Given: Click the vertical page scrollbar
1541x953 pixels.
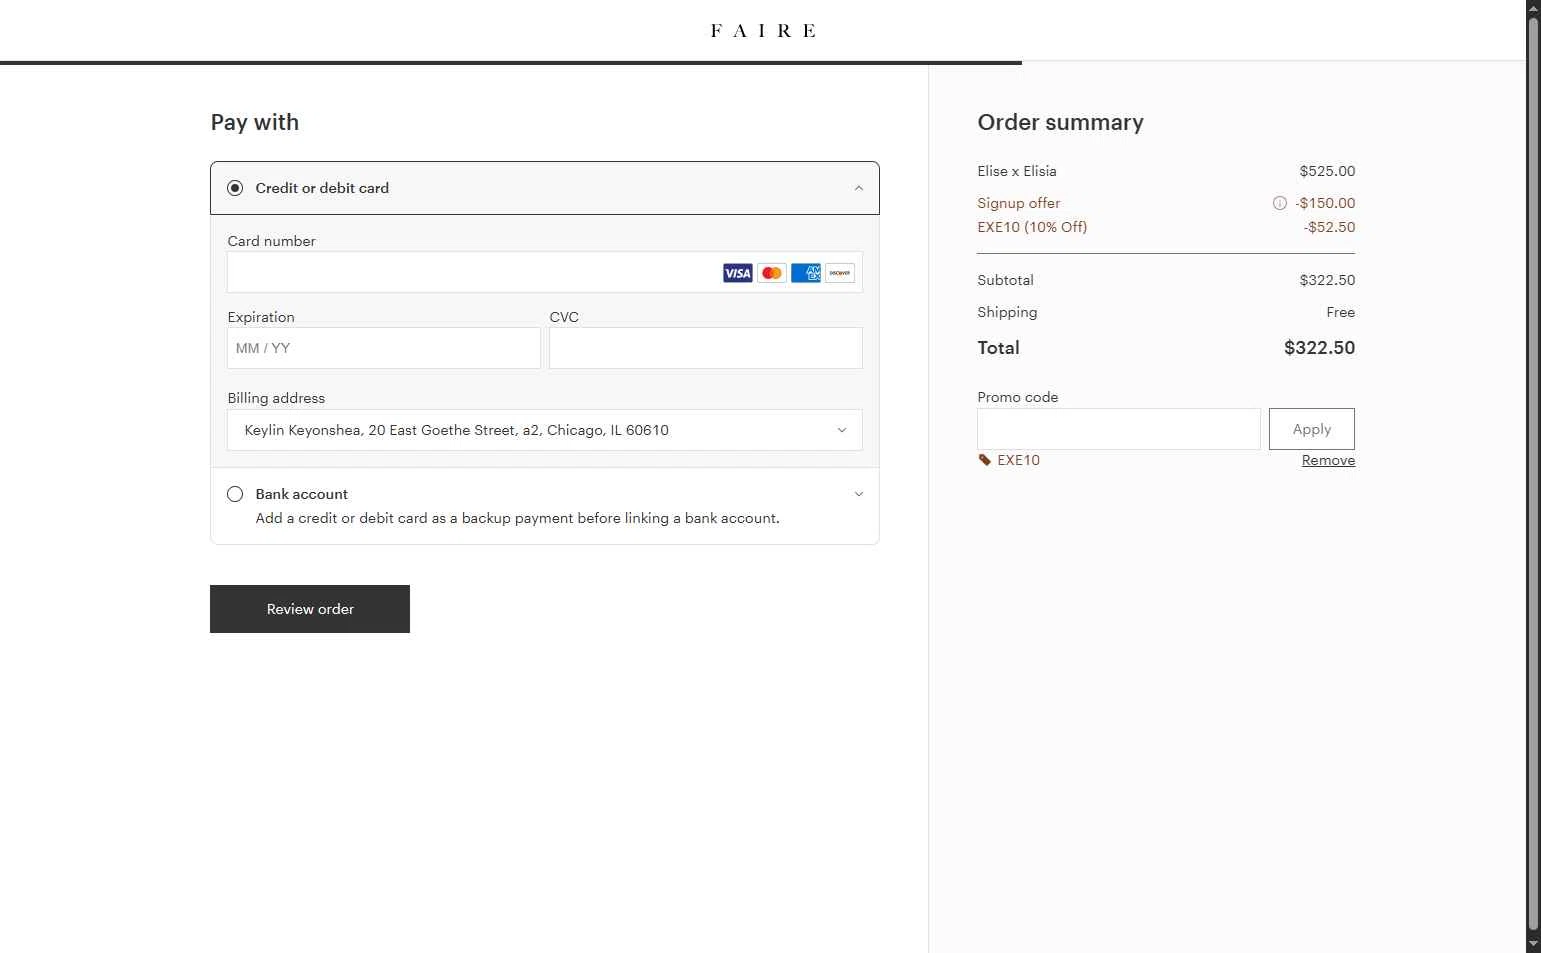Looking at the screenshot, I should 1533,470.
